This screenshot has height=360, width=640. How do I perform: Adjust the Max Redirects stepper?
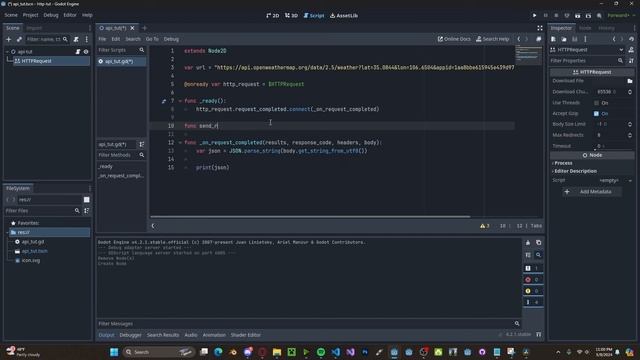(x=630, y=135)
